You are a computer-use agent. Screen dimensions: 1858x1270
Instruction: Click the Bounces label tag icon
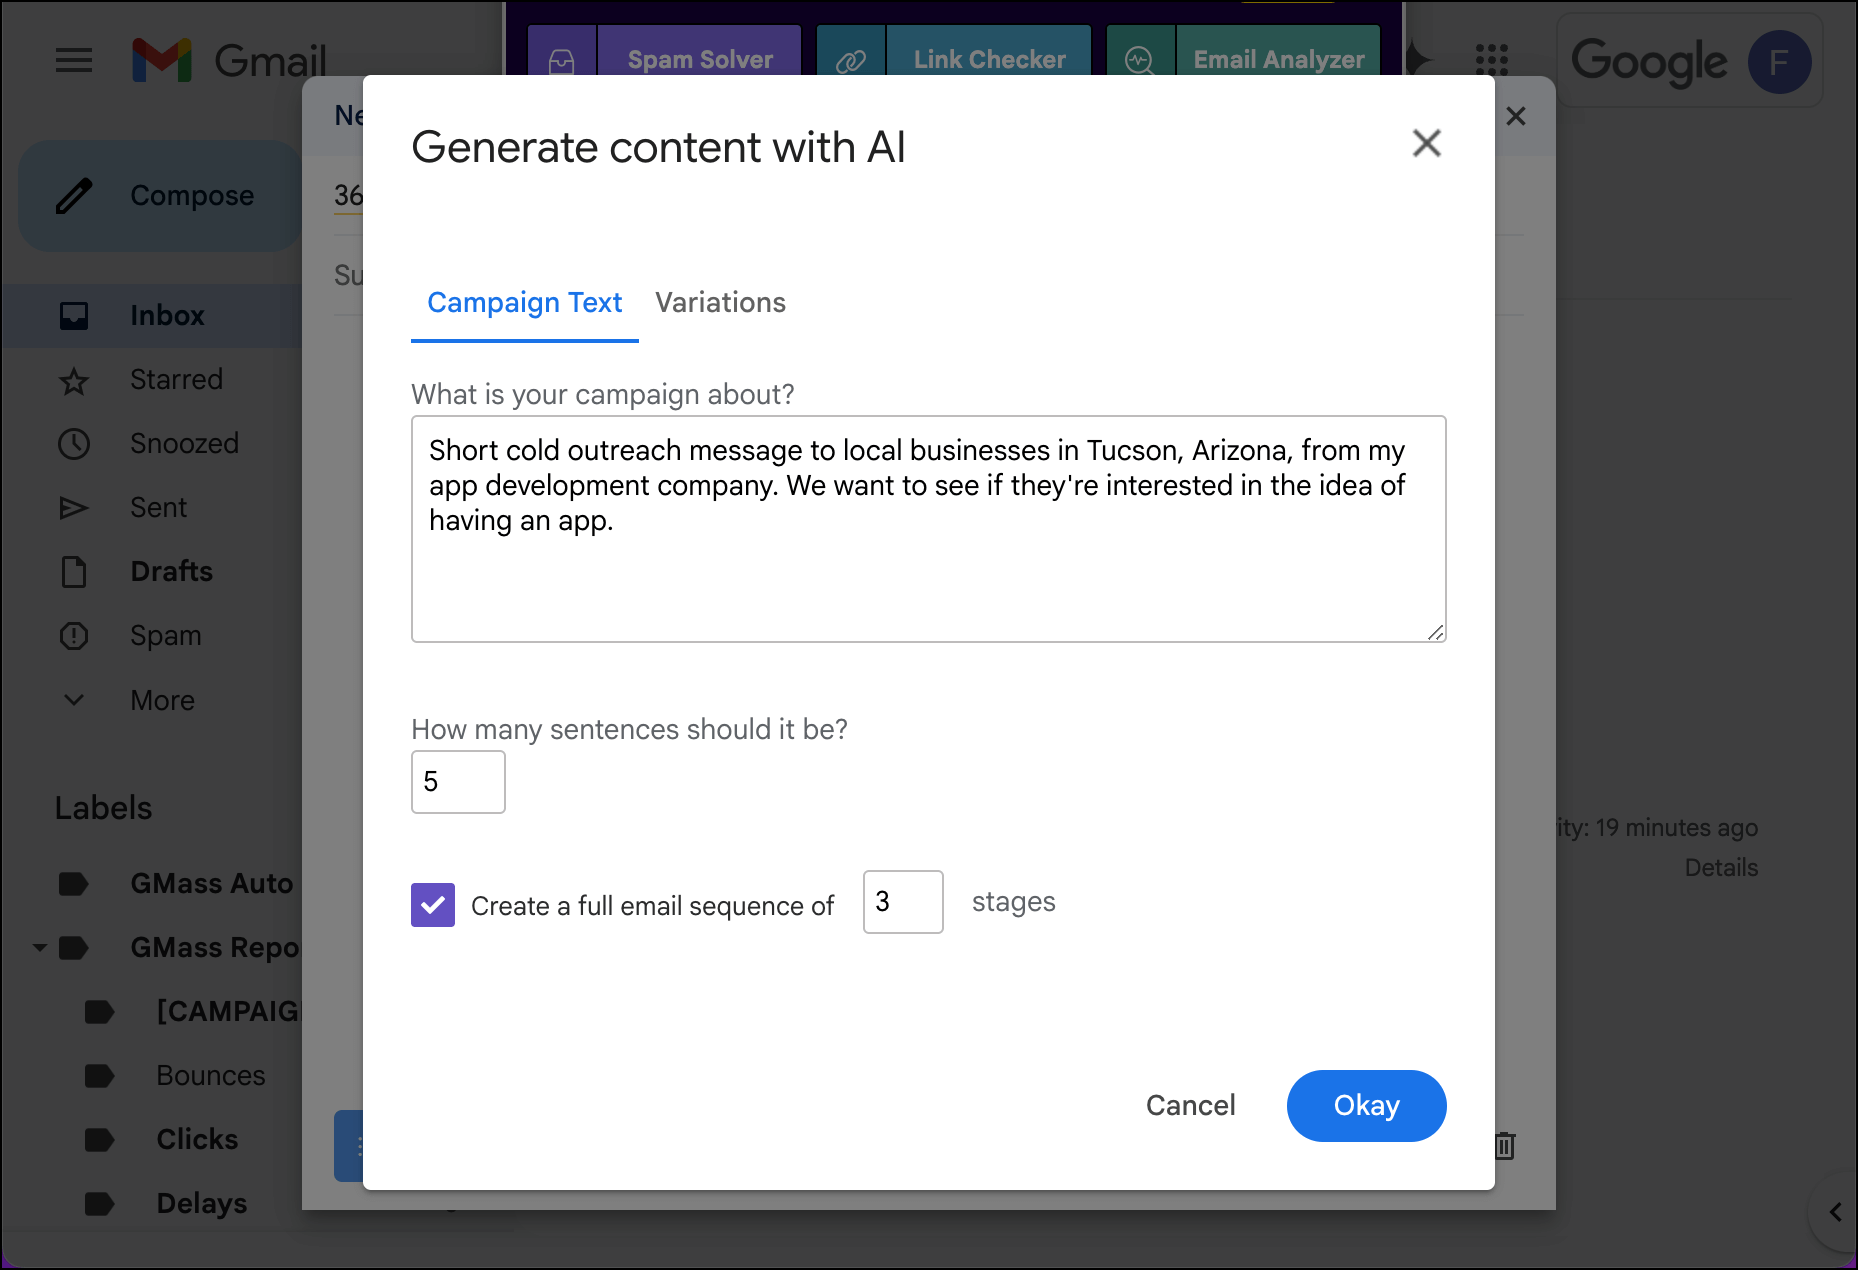point(100,1076)
